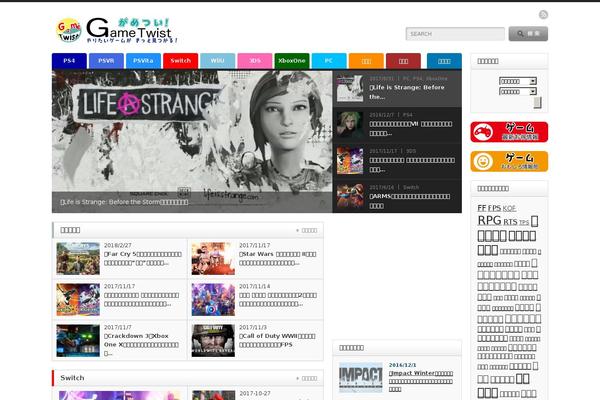Open the KOF tag link

click(x=509, y=208)
